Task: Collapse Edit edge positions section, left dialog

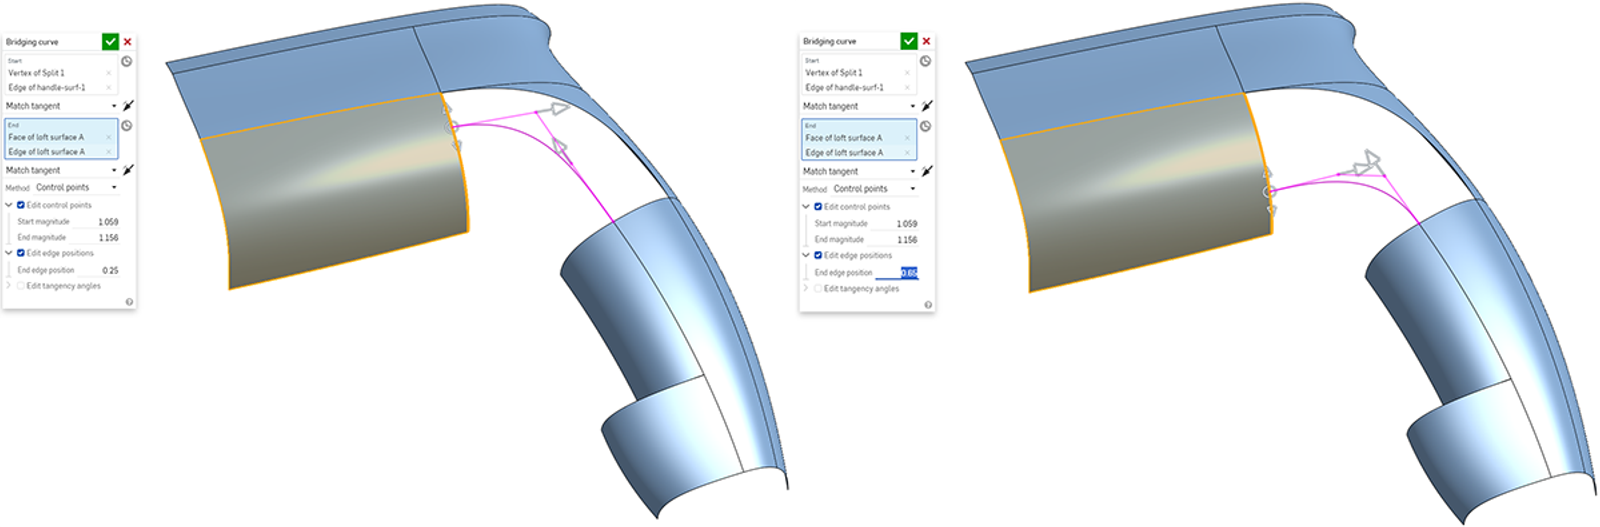Action: coord(9,253)
